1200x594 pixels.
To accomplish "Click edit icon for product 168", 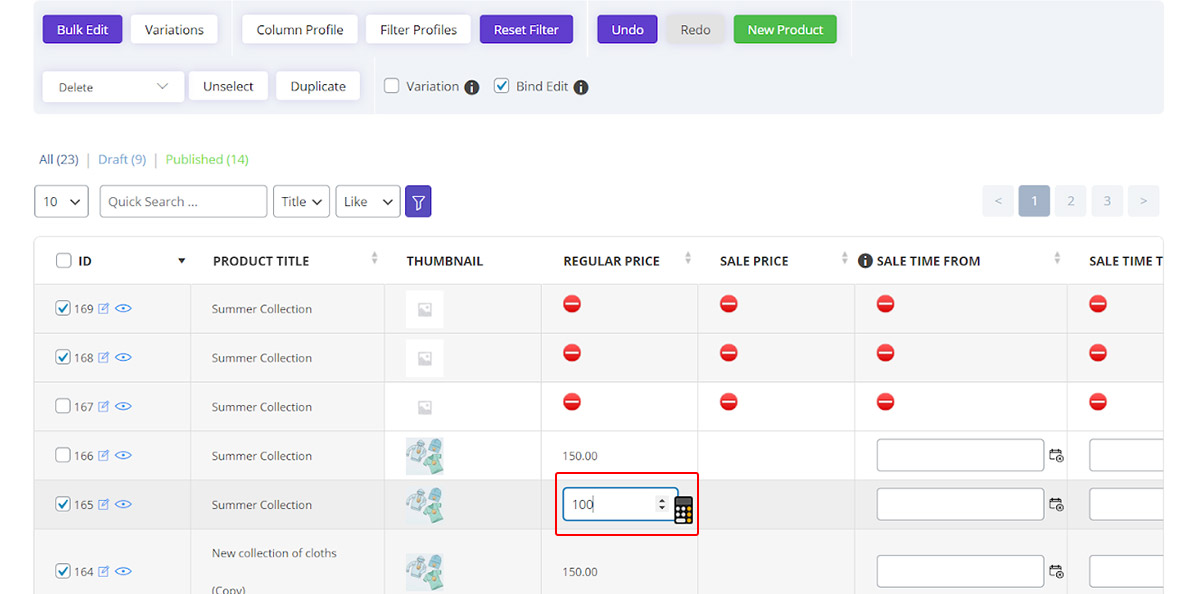I will 103,358.
